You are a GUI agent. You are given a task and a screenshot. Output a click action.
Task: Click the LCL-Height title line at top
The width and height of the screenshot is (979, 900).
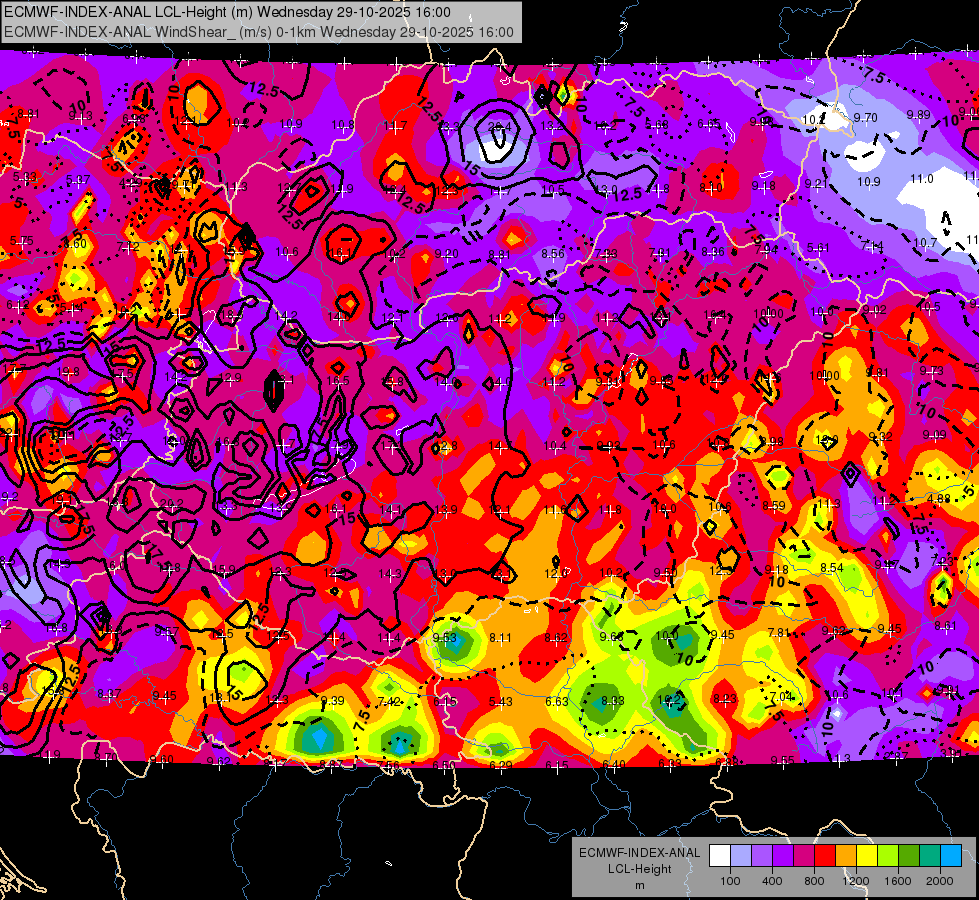227,12
